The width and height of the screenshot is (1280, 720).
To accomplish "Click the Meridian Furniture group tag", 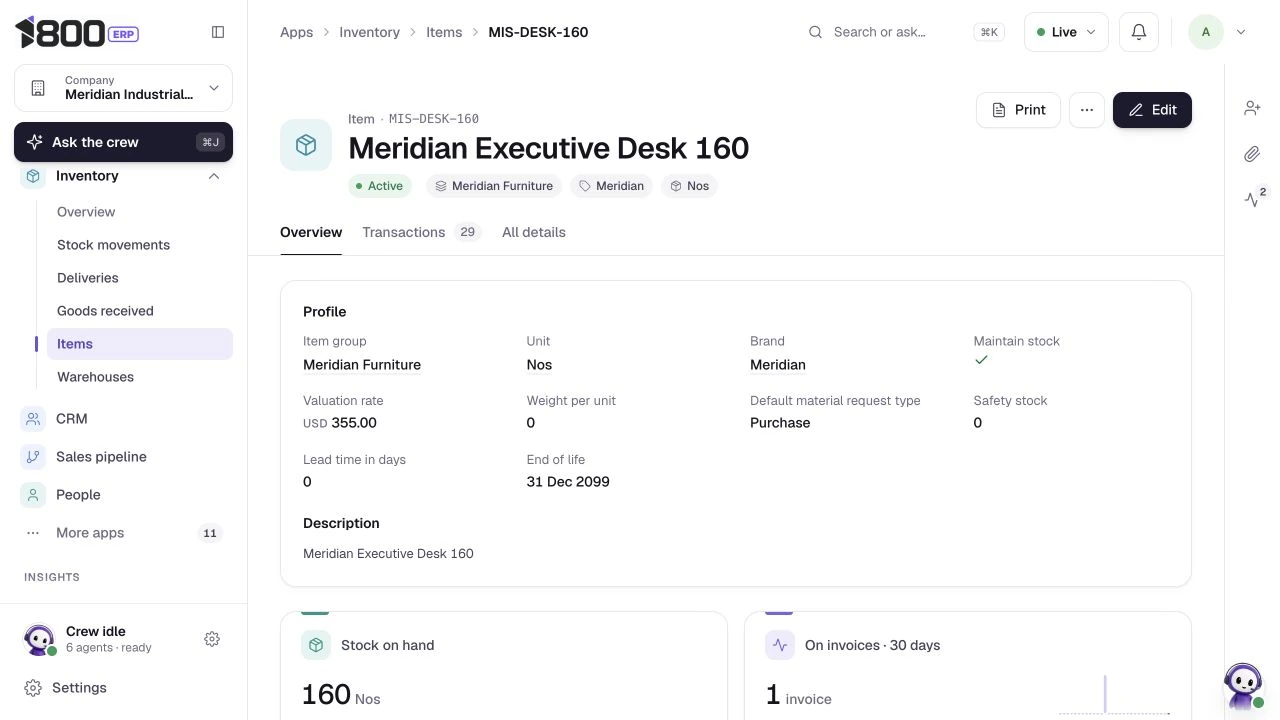I will (494, 186).
